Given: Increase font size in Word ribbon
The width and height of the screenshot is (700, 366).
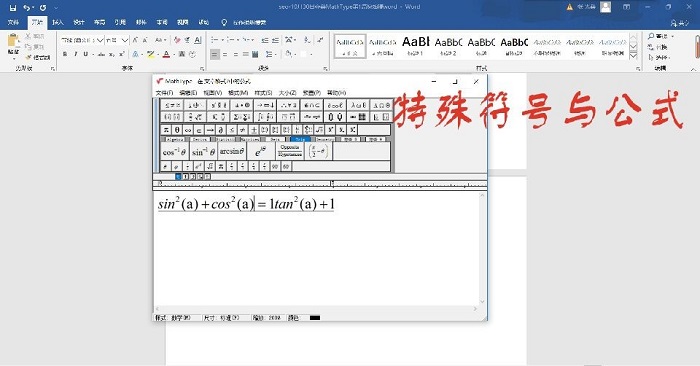Looking at the screenshot, I should (x=135, y=40).
